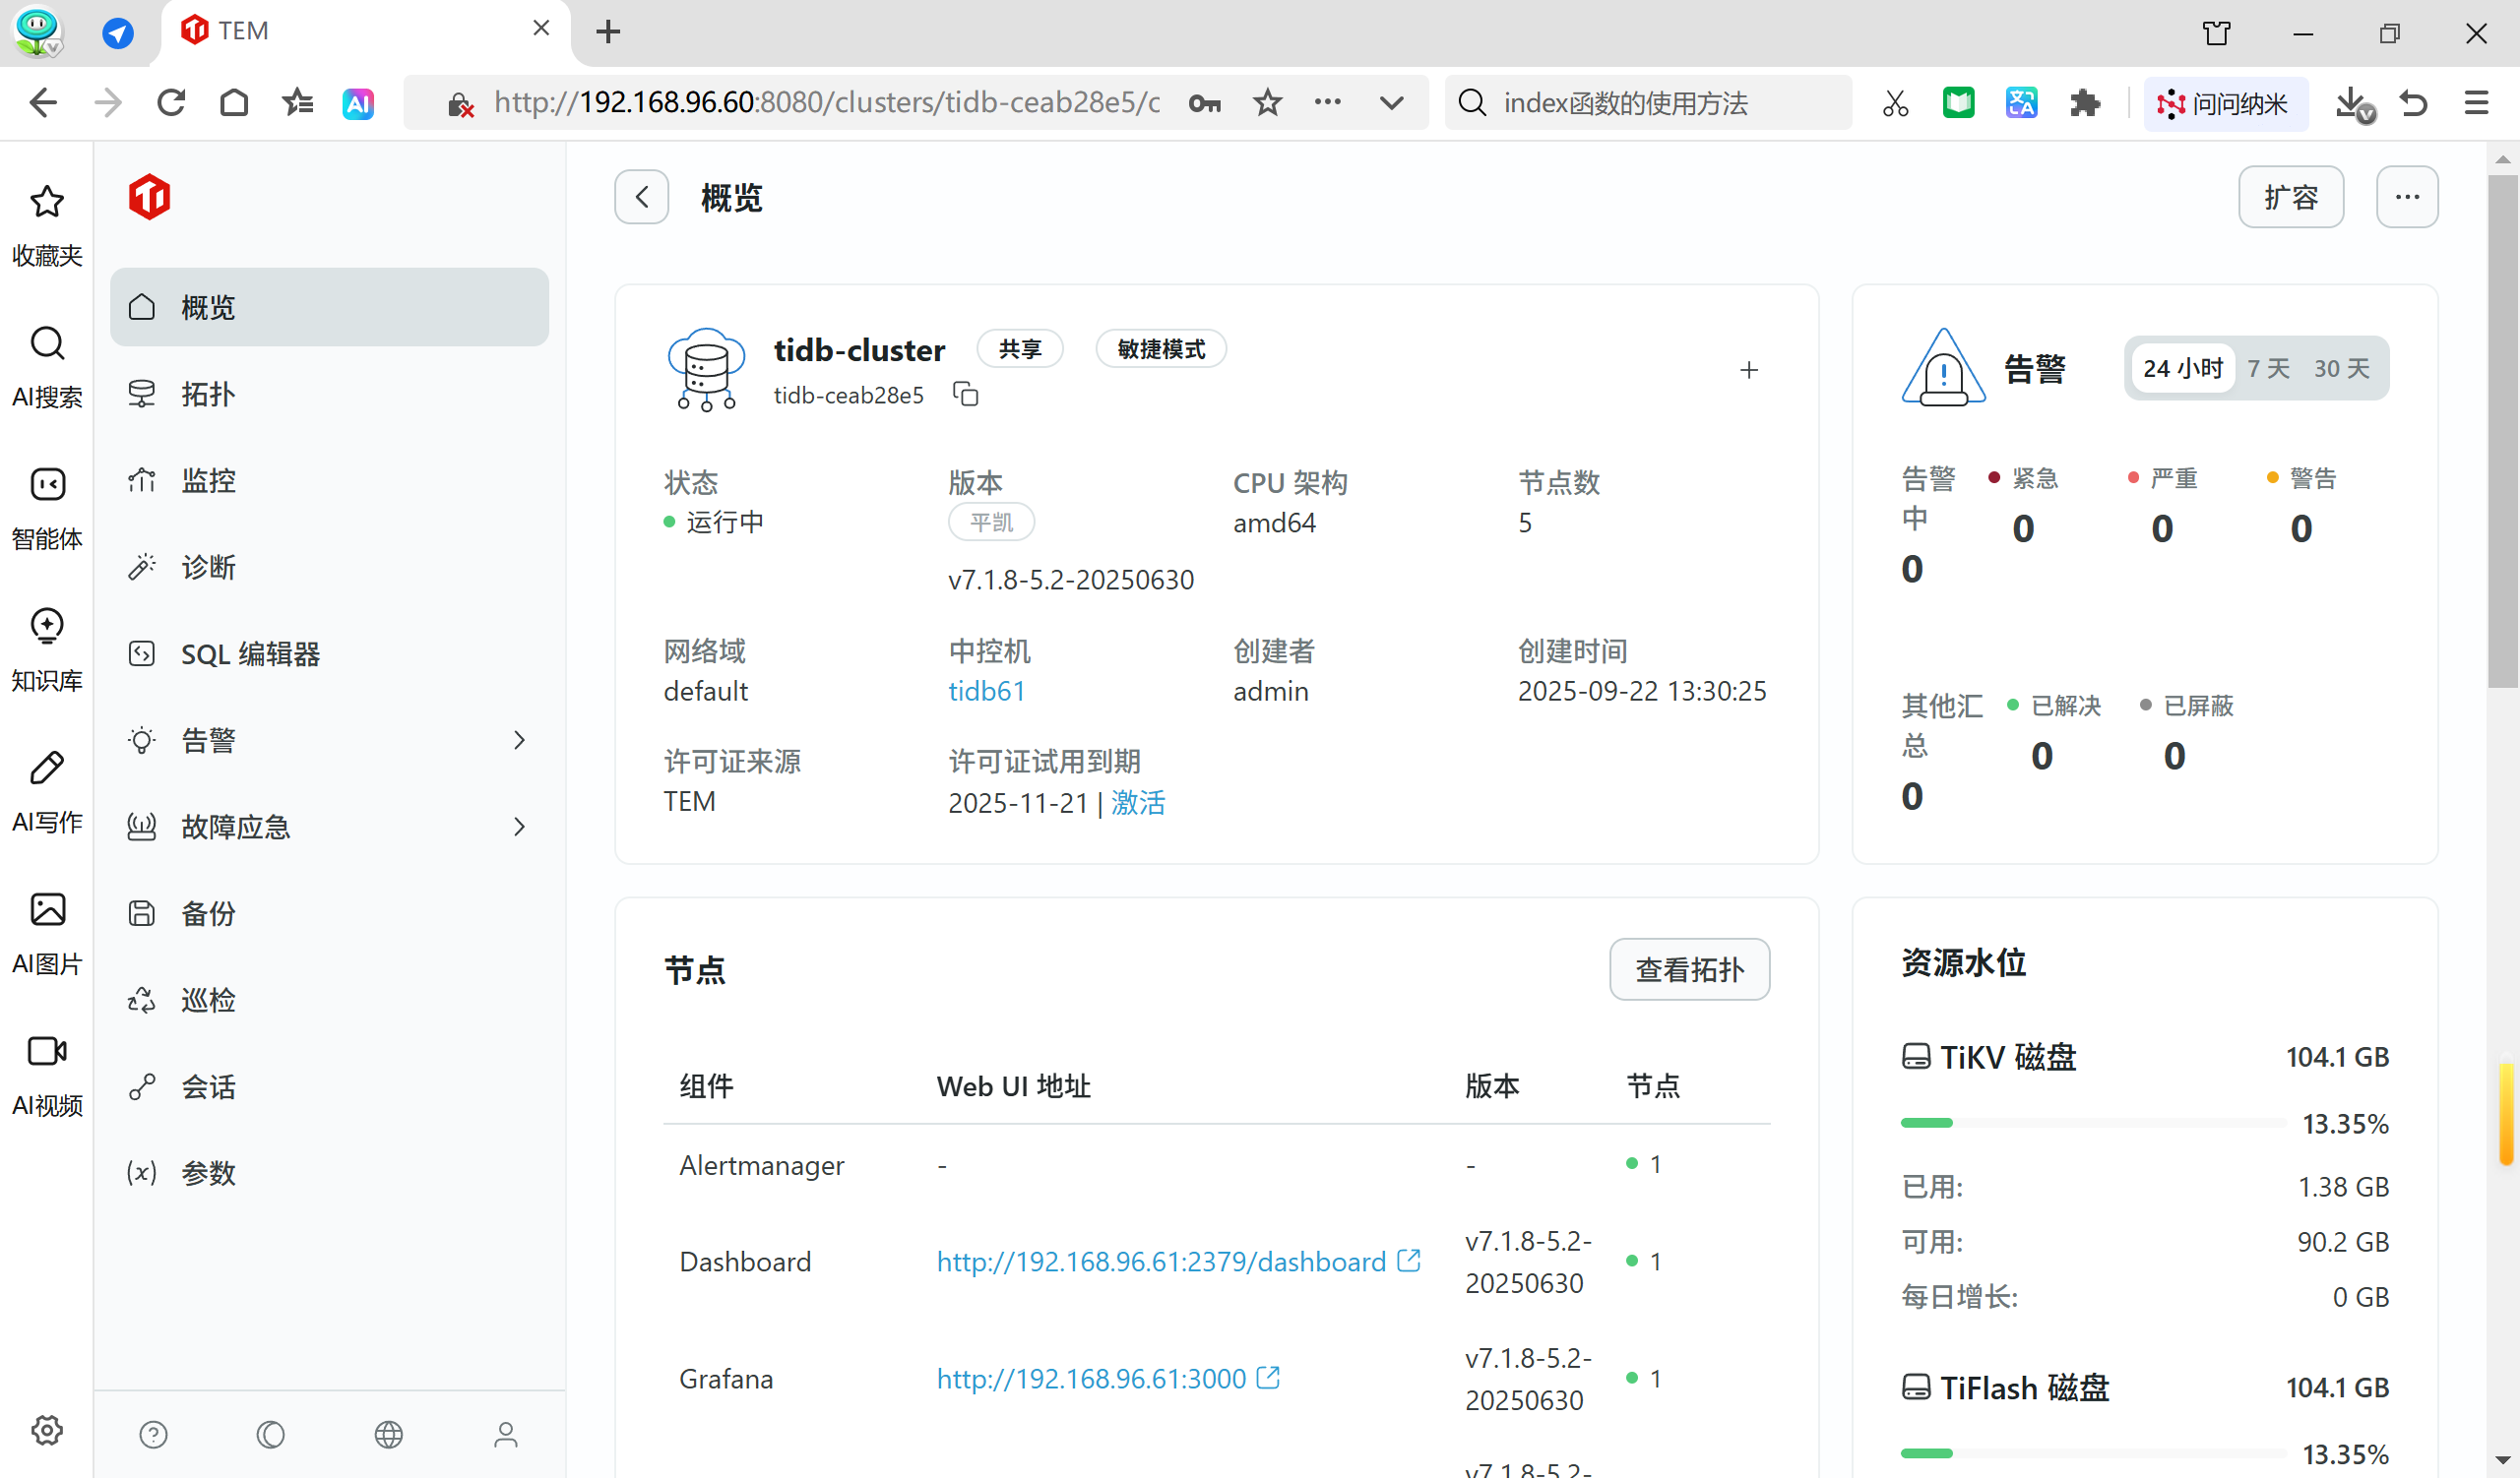This screenshot has width=2520, height=1480.
Task: Go back with the chevron button beside 概览
Action: [642, 197]
